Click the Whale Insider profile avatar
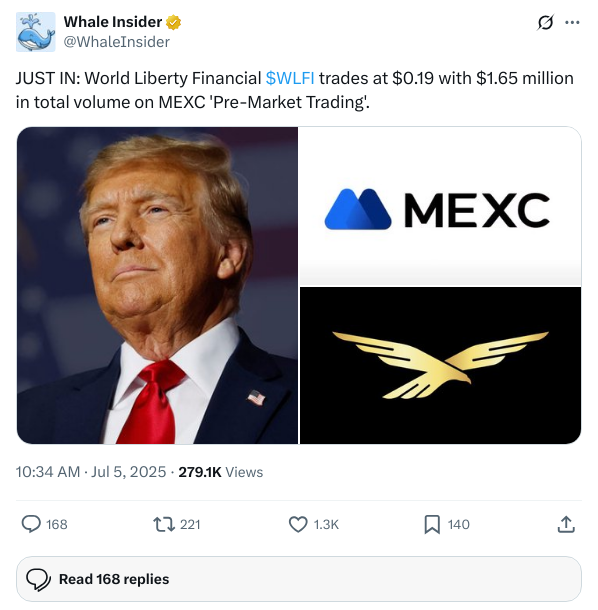 (35, 32)
